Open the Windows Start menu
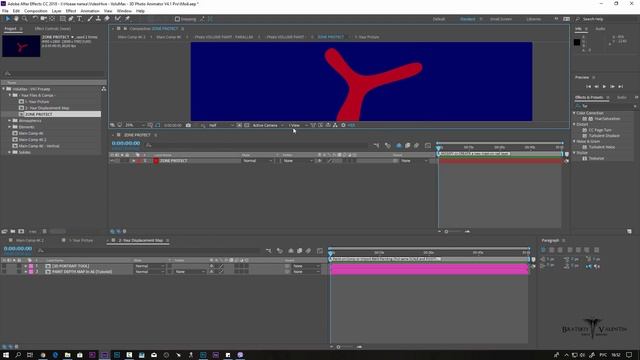Image resolution: width=640 pixels, height=360 pixels. tap(6, 355)
